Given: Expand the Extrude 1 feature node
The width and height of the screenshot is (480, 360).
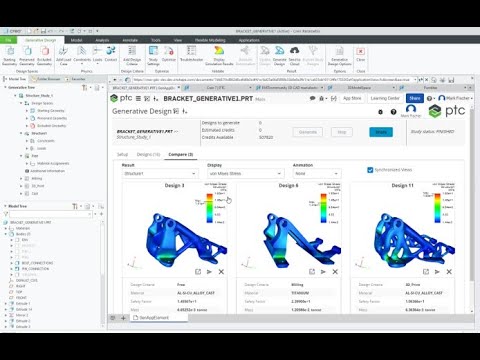Looking at the screenshot, I should tap(5, 304).
